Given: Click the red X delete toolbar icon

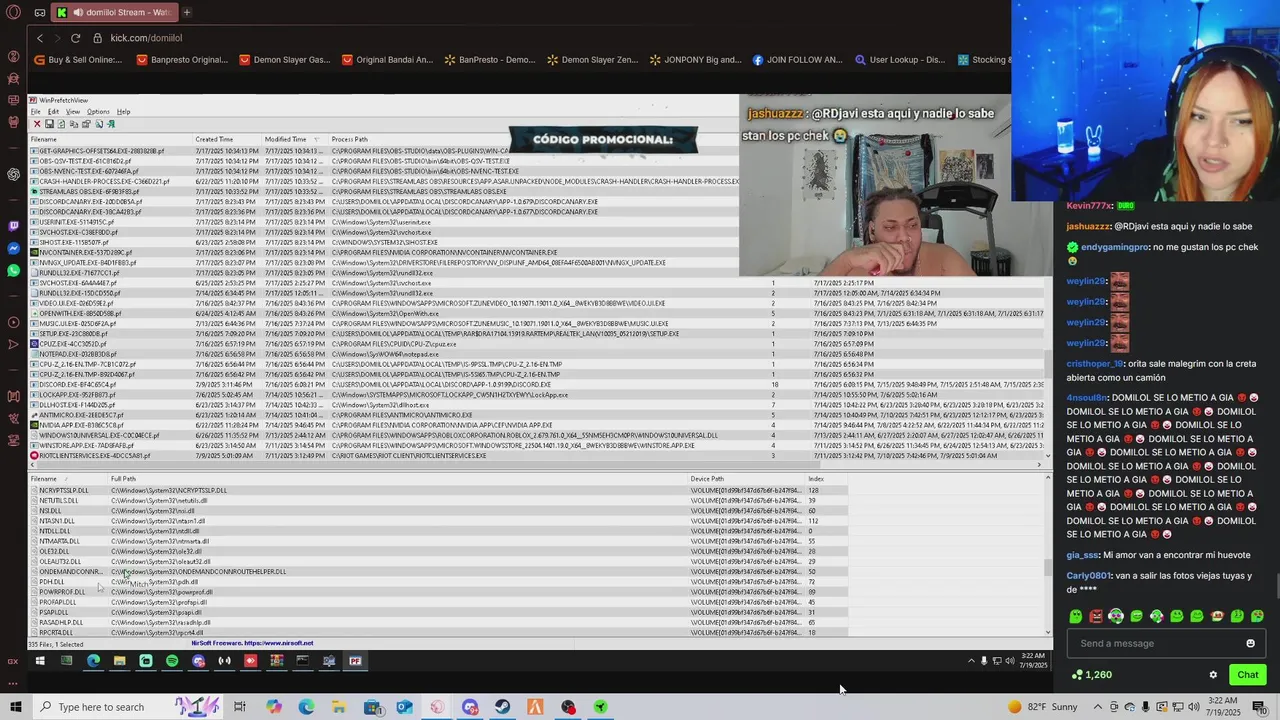Looking at the screenshot, I should click(x=37, y=124).
